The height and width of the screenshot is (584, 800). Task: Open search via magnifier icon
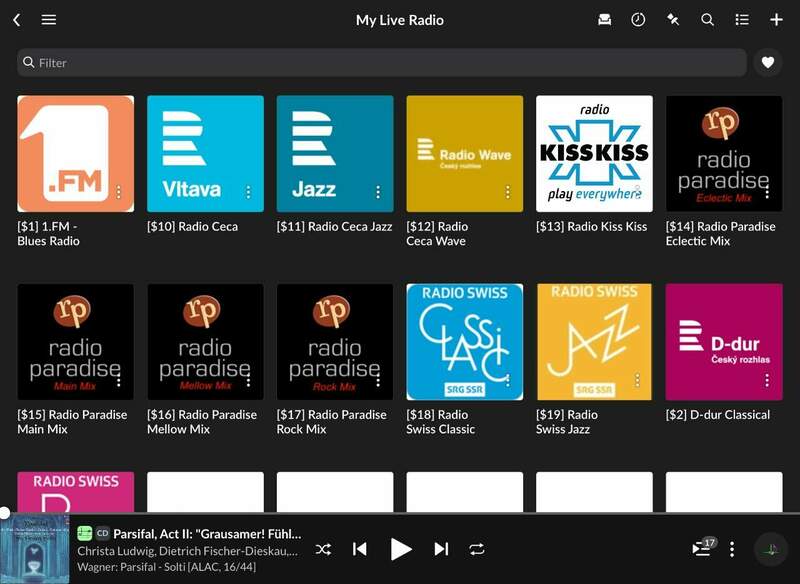click(707, 20)
